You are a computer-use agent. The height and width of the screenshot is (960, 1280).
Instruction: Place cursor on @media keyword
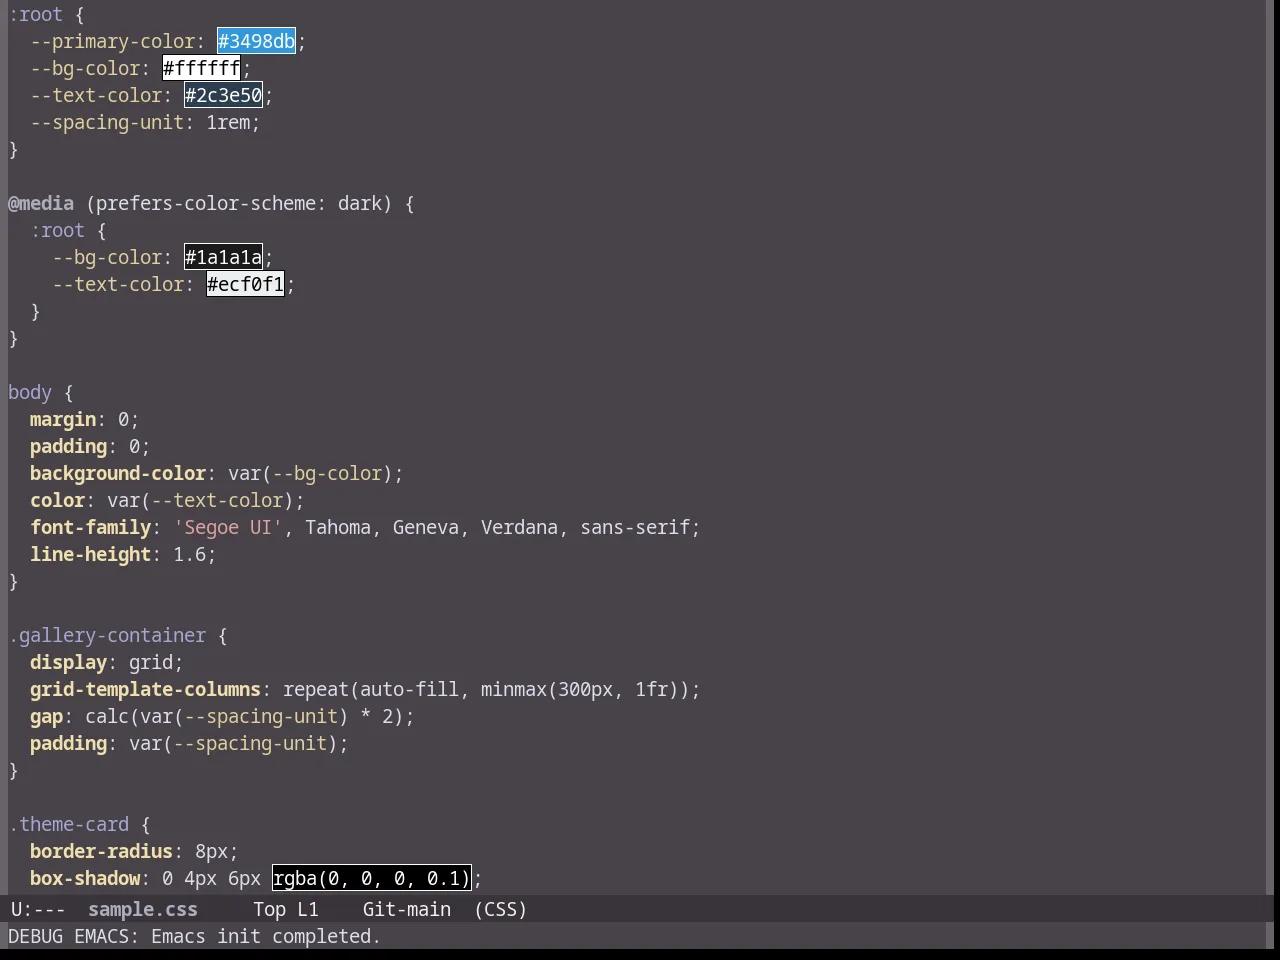pos(41,203)
